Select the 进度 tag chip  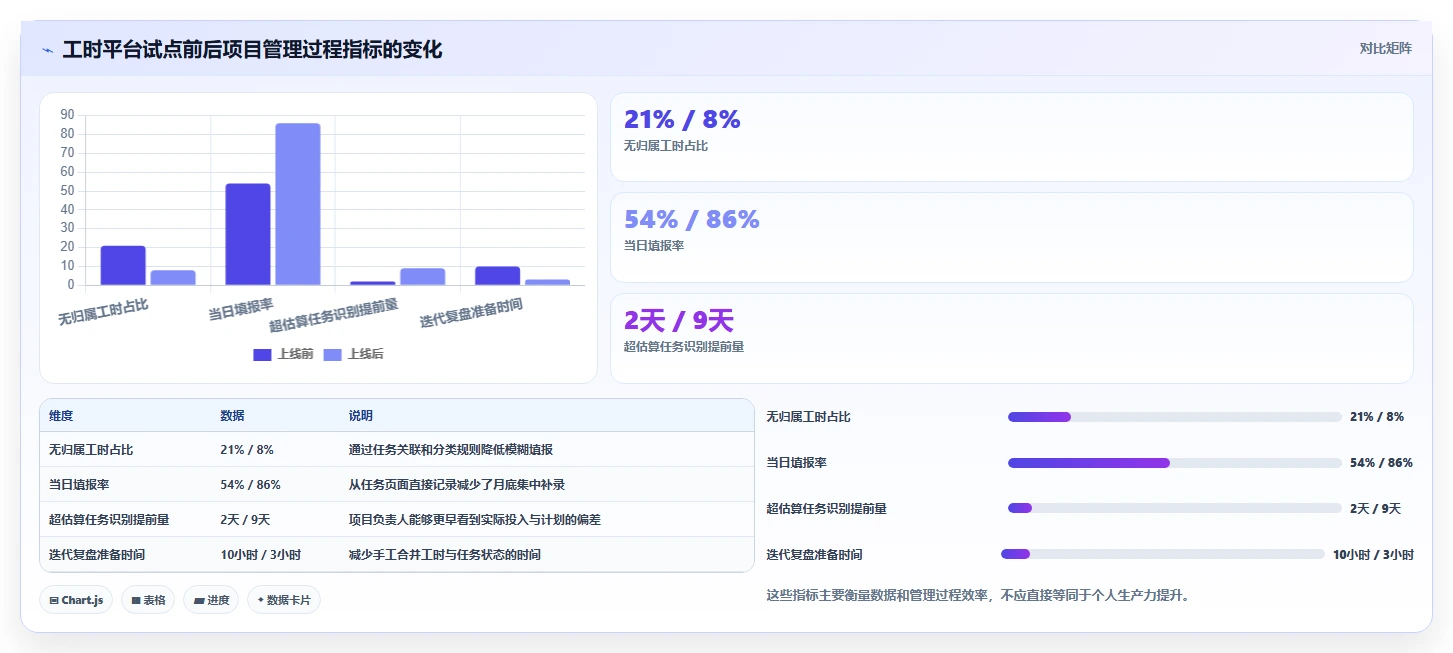(211, 600)
